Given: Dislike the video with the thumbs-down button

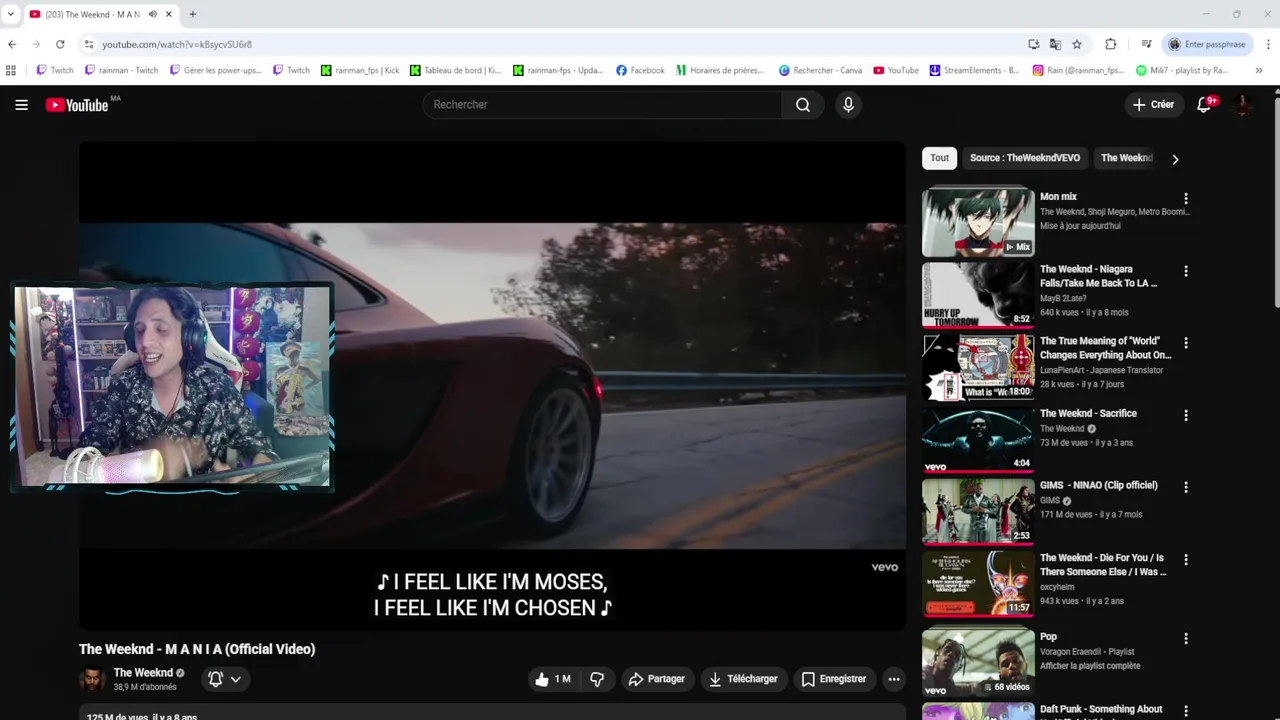Looking at the screenshot, I should click(x=597, y=679).
